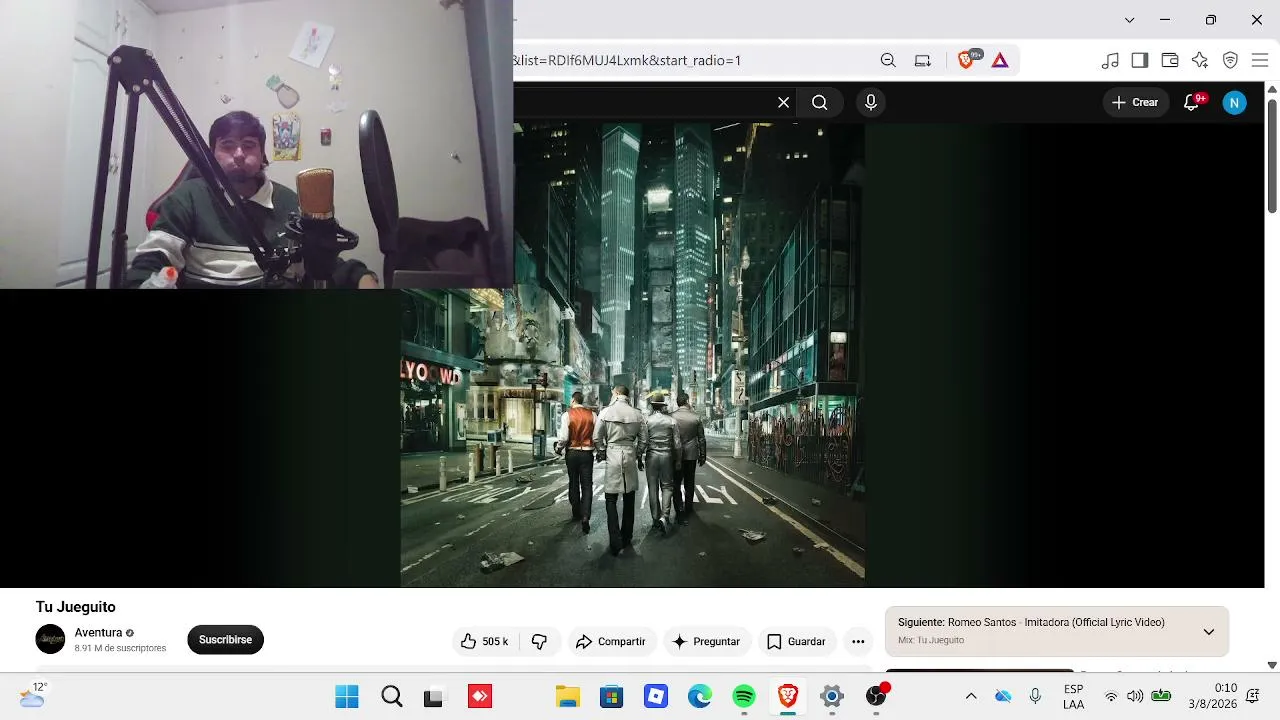The width and height of the screenshot is (1280, 720).
Task: Click the zoom out magnifier in address bar
Action: [x=888, y=60]
